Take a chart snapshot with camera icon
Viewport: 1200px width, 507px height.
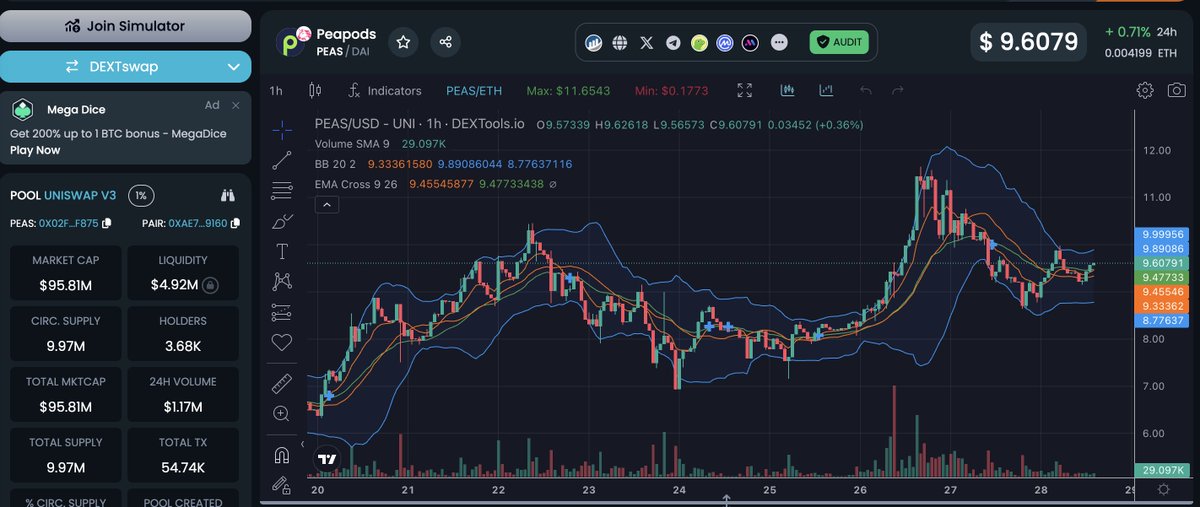coord(1177,91)
